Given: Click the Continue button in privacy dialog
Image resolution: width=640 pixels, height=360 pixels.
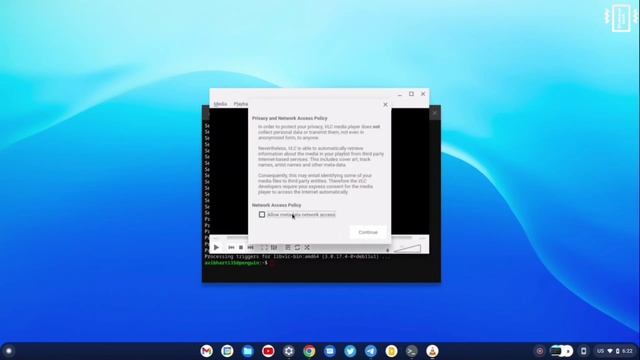Looking at the screenshot, I should coord(368,232).
